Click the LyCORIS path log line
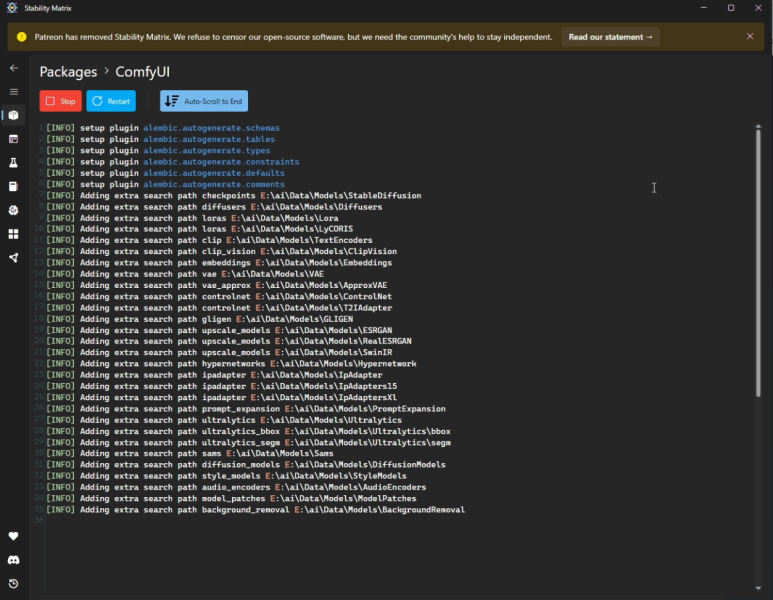The height and width of the screenshot is (600, 773). coord(200,229)
